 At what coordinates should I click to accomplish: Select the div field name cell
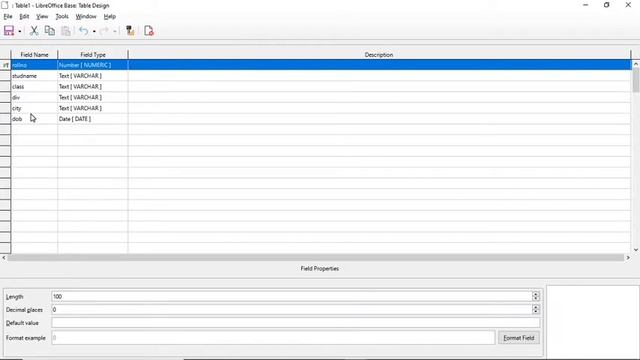tap(34, 97)
